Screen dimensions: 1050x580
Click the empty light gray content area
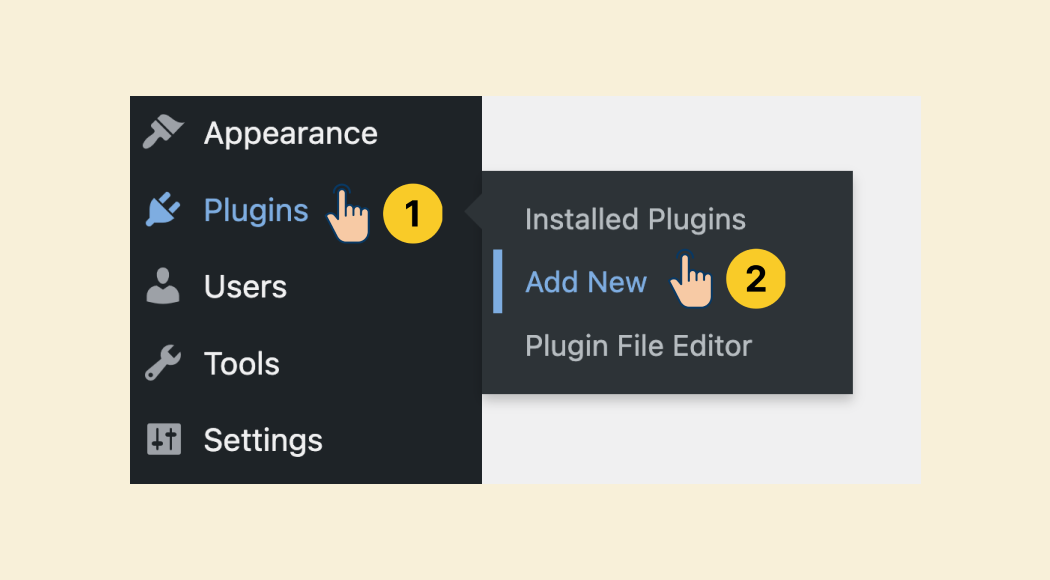click(887, 290)
